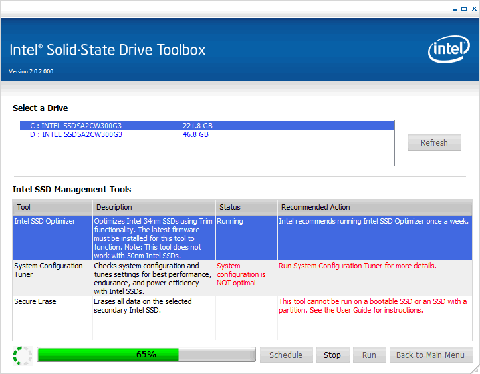Click the Description column header
This screenshot has width=480, height=374.
(x=154, y=207)
